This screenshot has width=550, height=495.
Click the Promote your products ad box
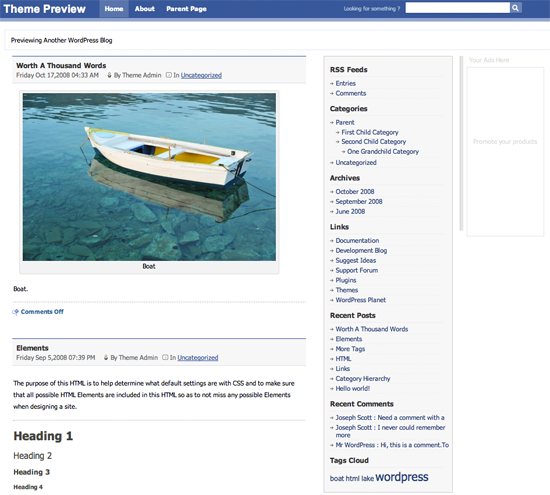505,152
